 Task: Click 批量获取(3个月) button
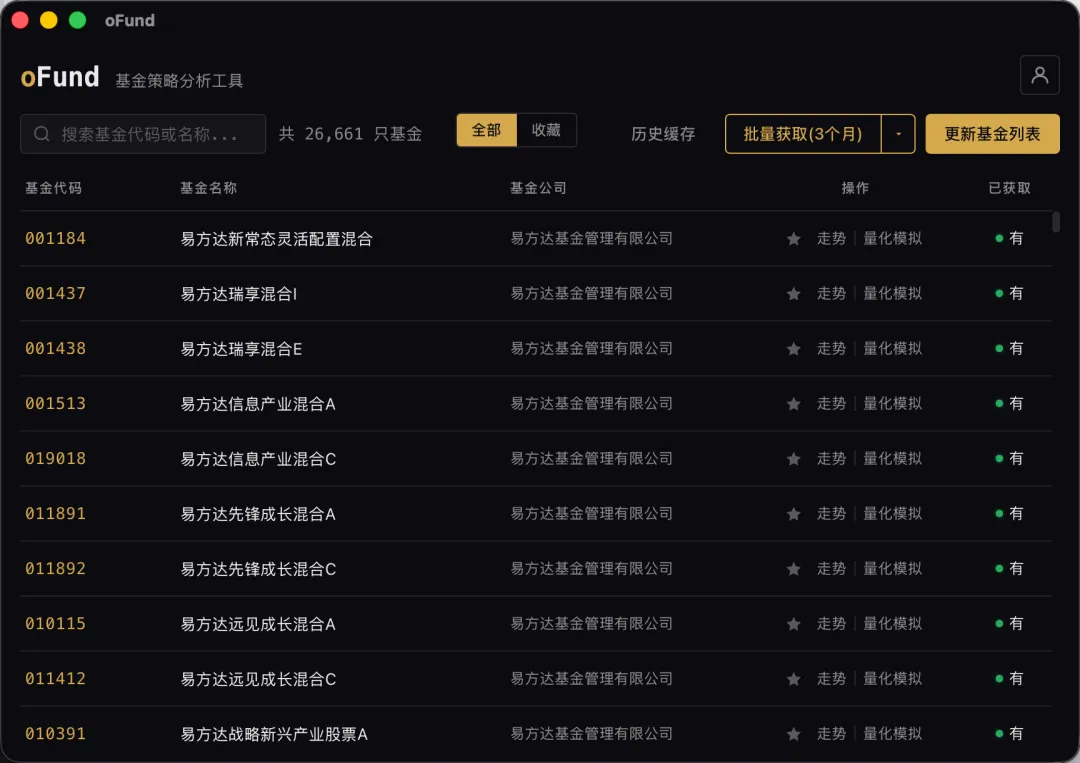point(803,134)
